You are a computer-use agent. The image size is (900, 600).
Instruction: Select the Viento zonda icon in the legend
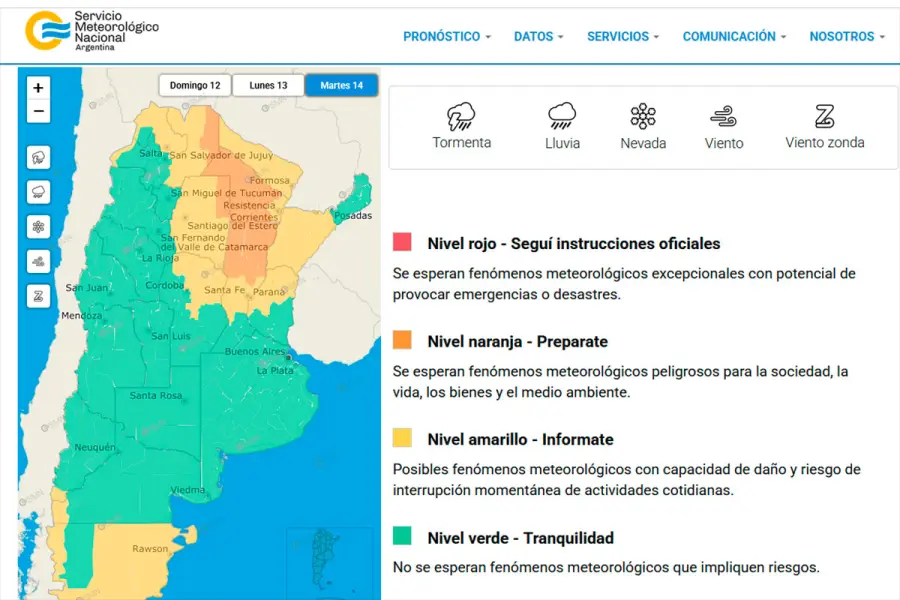point(824,117)
